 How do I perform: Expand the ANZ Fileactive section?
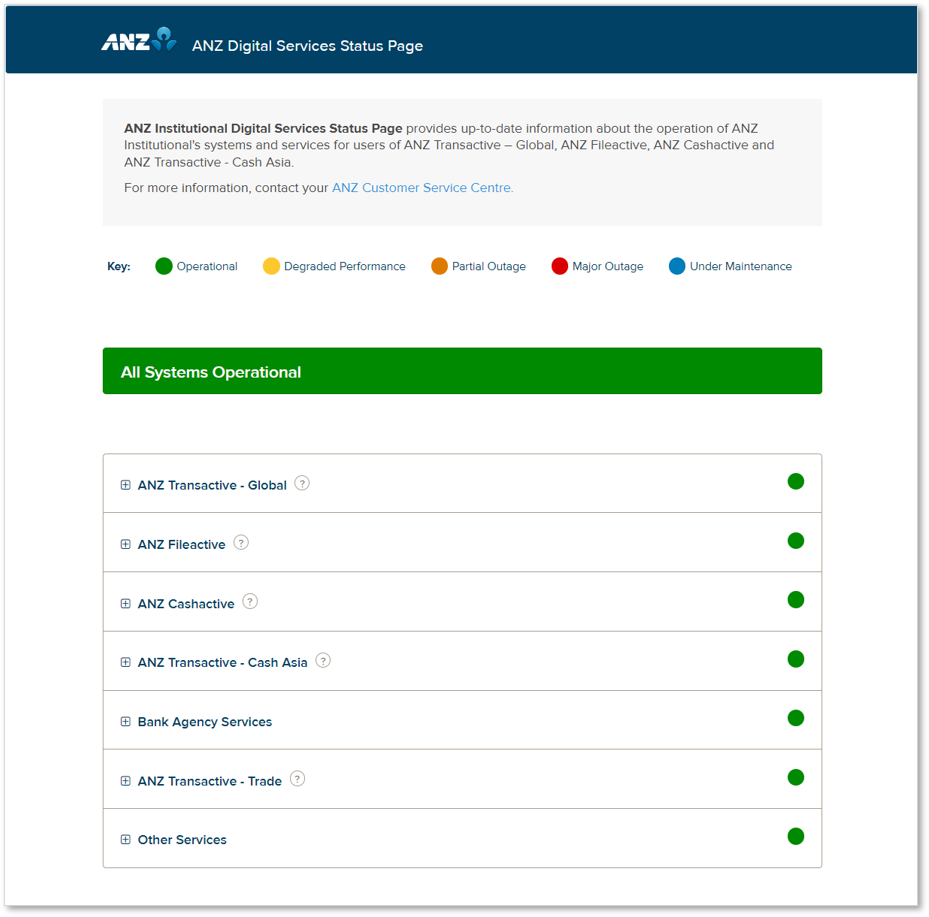click(126, 545)
